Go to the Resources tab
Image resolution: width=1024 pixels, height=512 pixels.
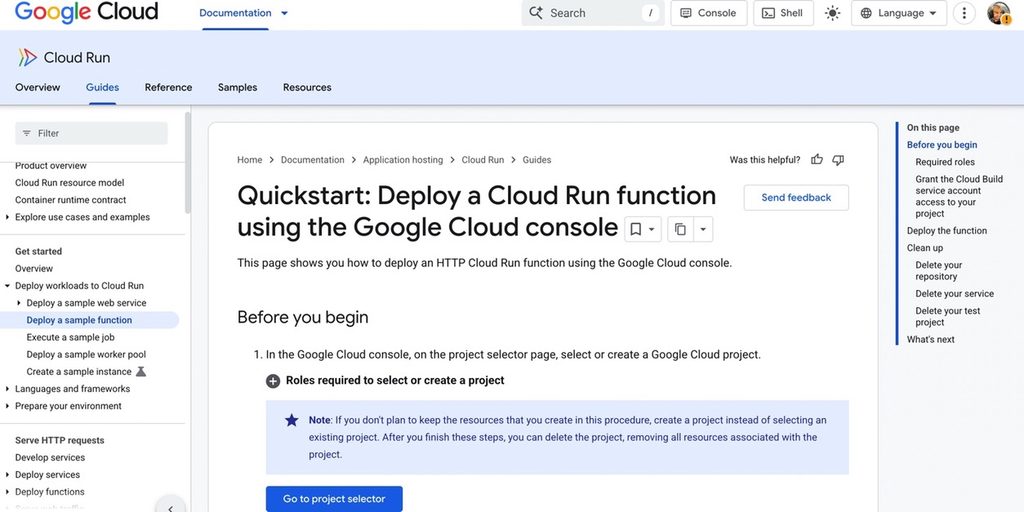coord(307,87)
